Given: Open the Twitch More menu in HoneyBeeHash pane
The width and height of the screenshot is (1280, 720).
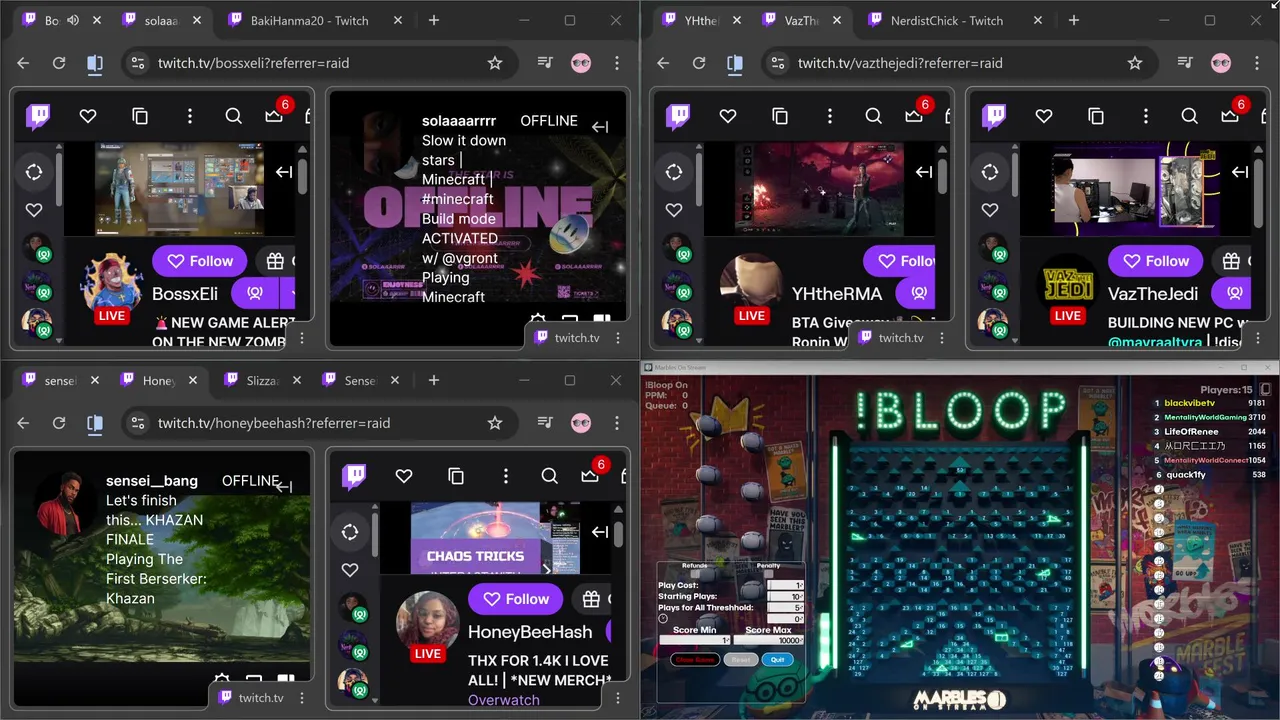Looking at the screenshot, I should click(x=506, y=476).
